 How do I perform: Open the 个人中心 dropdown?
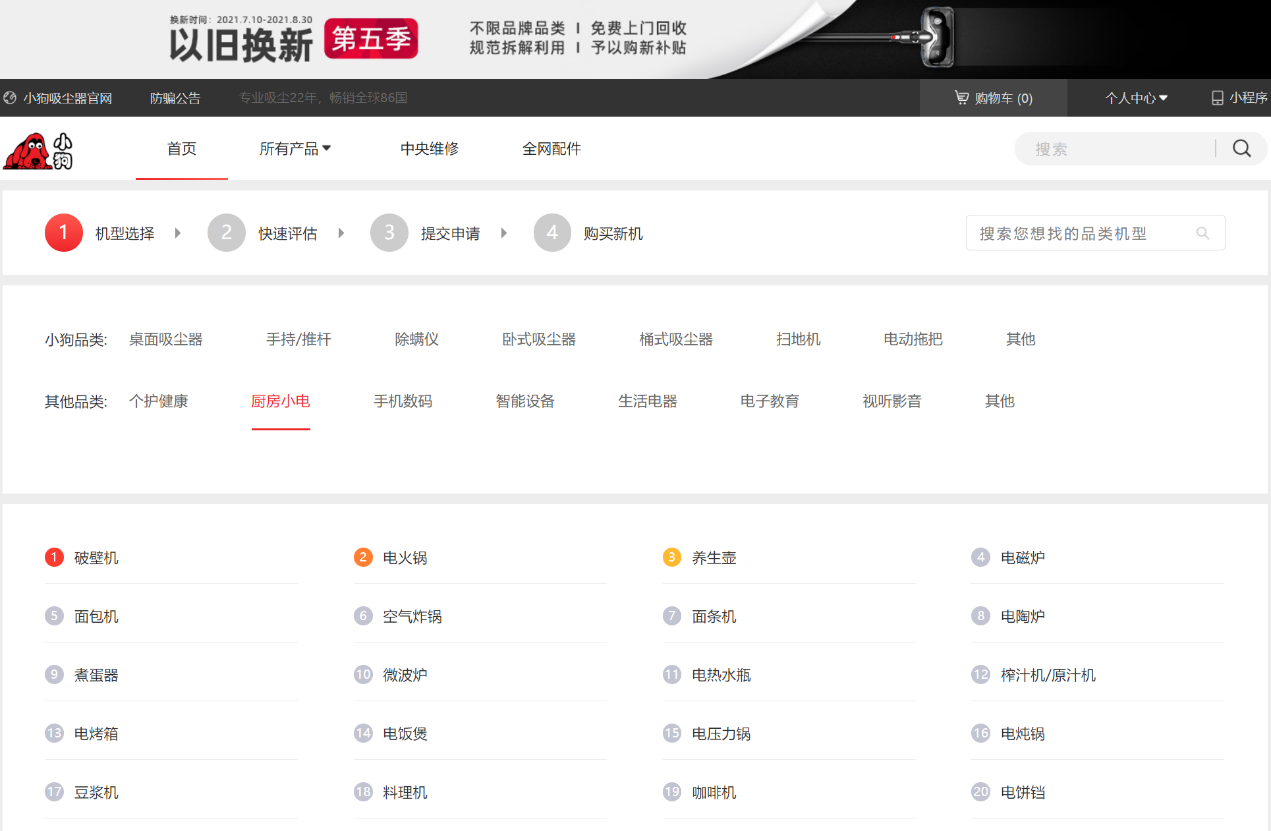pos(1135,98)
